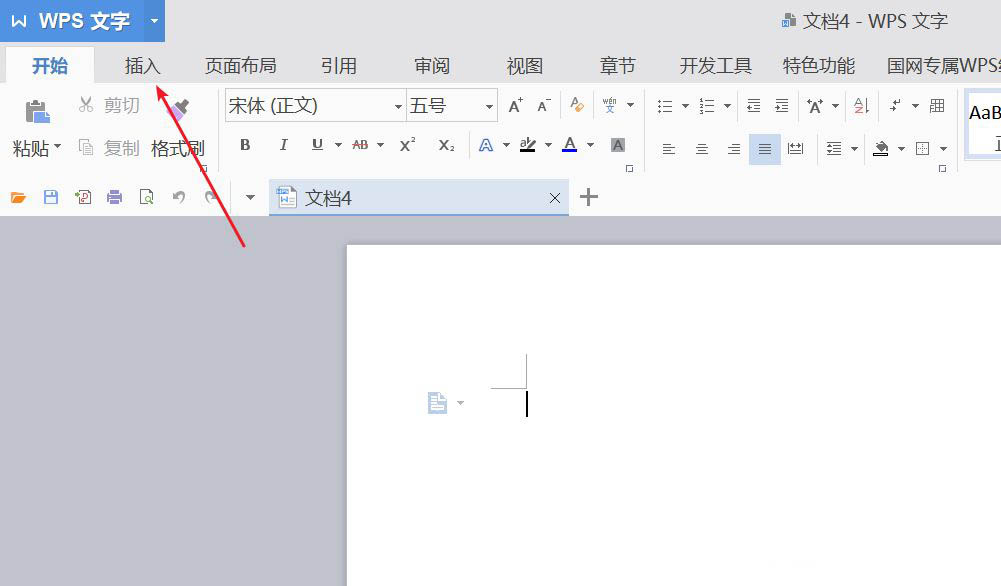Toggle italic formatting
Screen dimensions: 1001x586
tap(283, 145)
